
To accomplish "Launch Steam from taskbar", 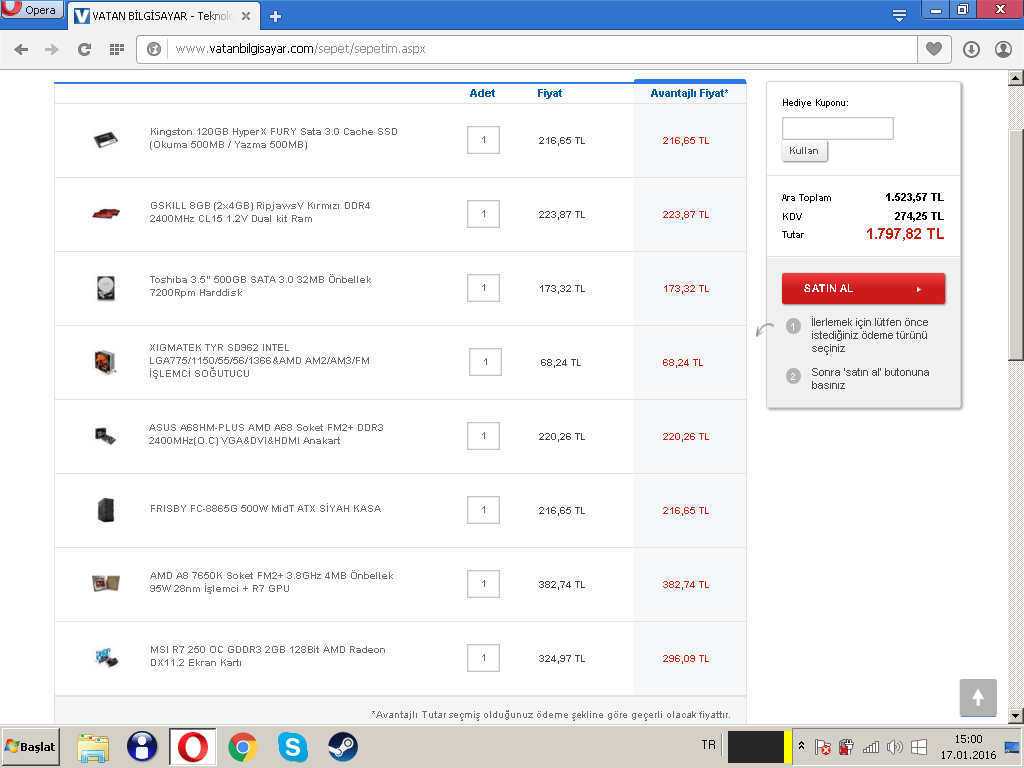I will (x=342, y=747).
